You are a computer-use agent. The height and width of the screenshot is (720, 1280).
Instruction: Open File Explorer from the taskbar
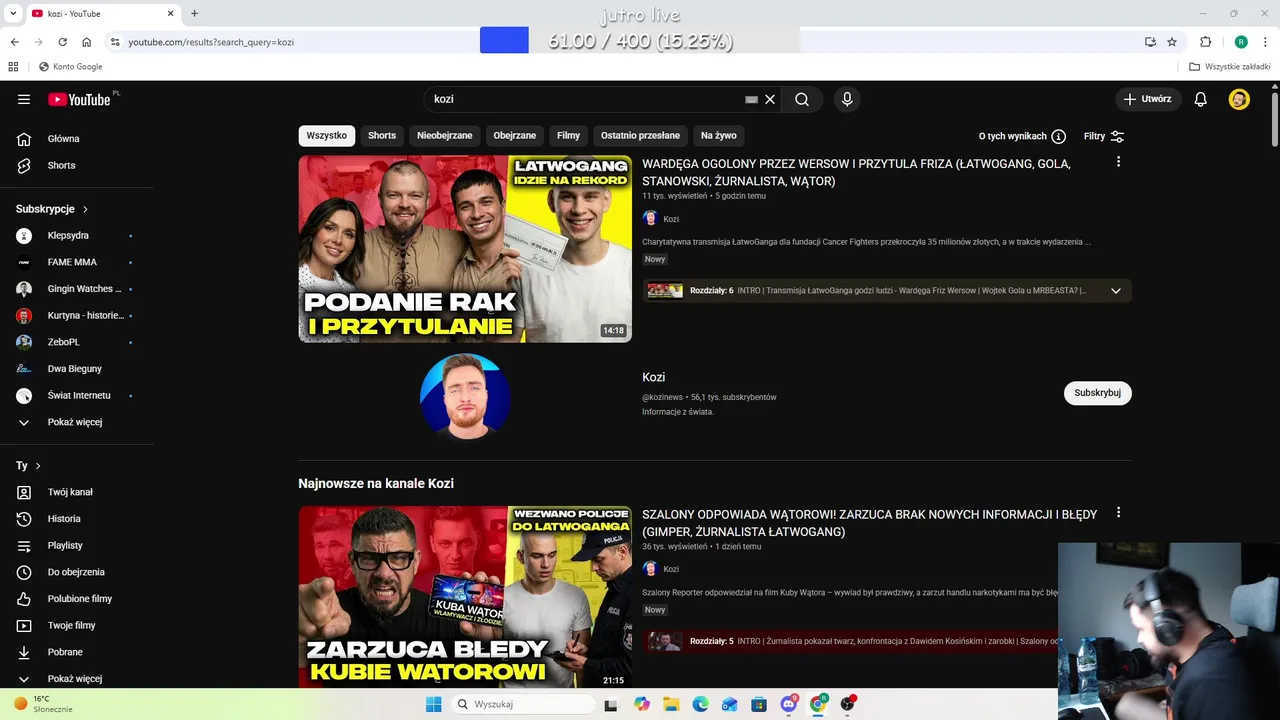pos(671,704)
